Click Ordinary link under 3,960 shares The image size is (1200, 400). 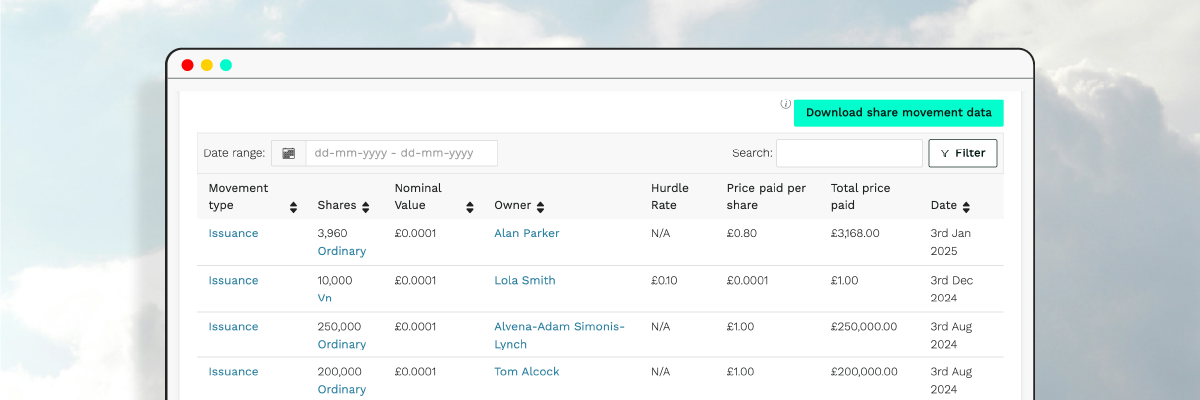[341, 251]
